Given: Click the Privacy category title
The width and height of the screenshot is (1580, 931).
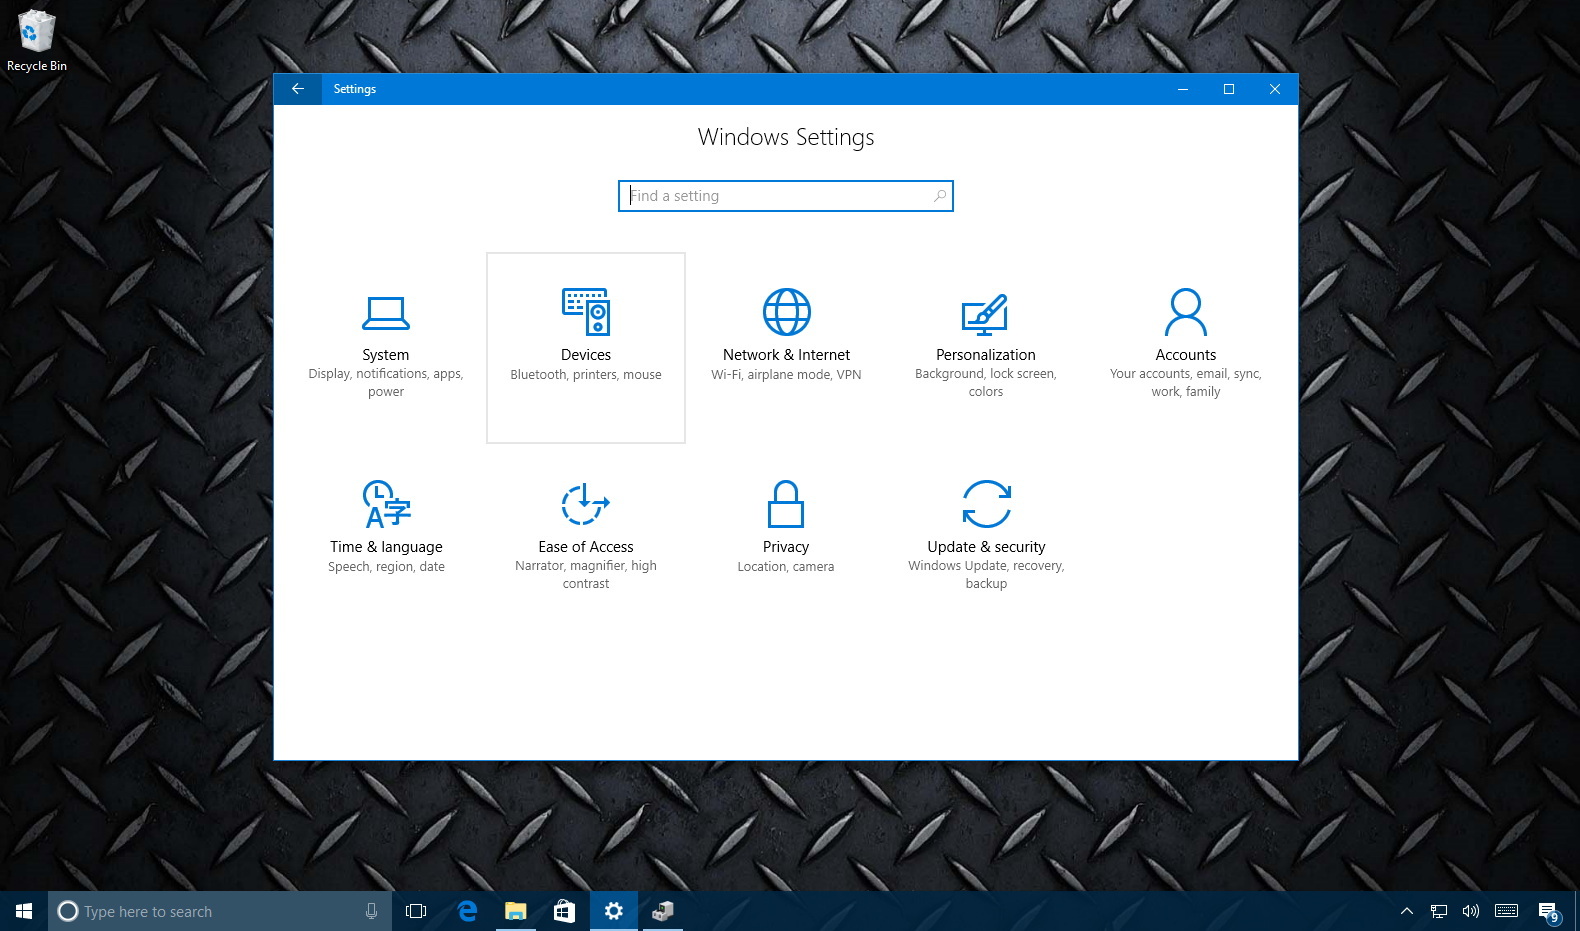Looking at the screenshot, I should click(786, 547).
